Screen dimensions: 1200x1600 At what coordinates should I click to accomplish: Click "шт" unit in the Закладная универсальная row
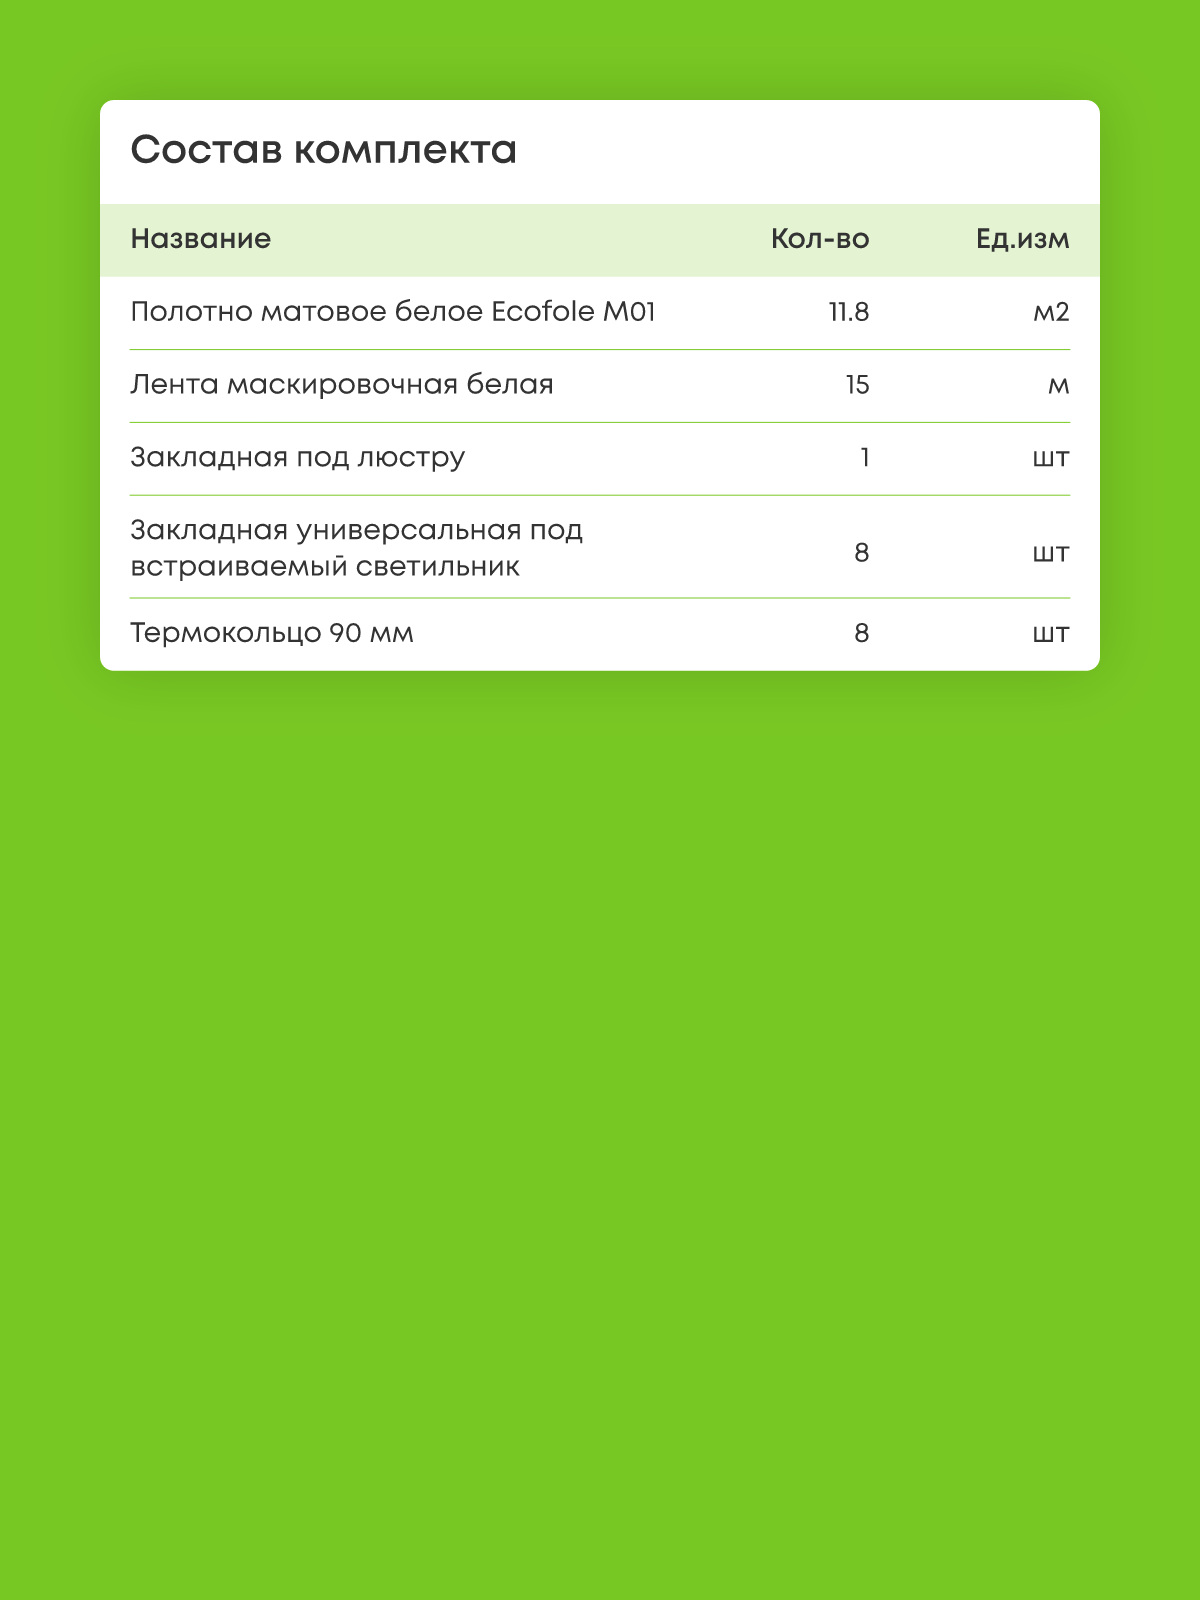pyautogui.click(x=1050, y=553)
